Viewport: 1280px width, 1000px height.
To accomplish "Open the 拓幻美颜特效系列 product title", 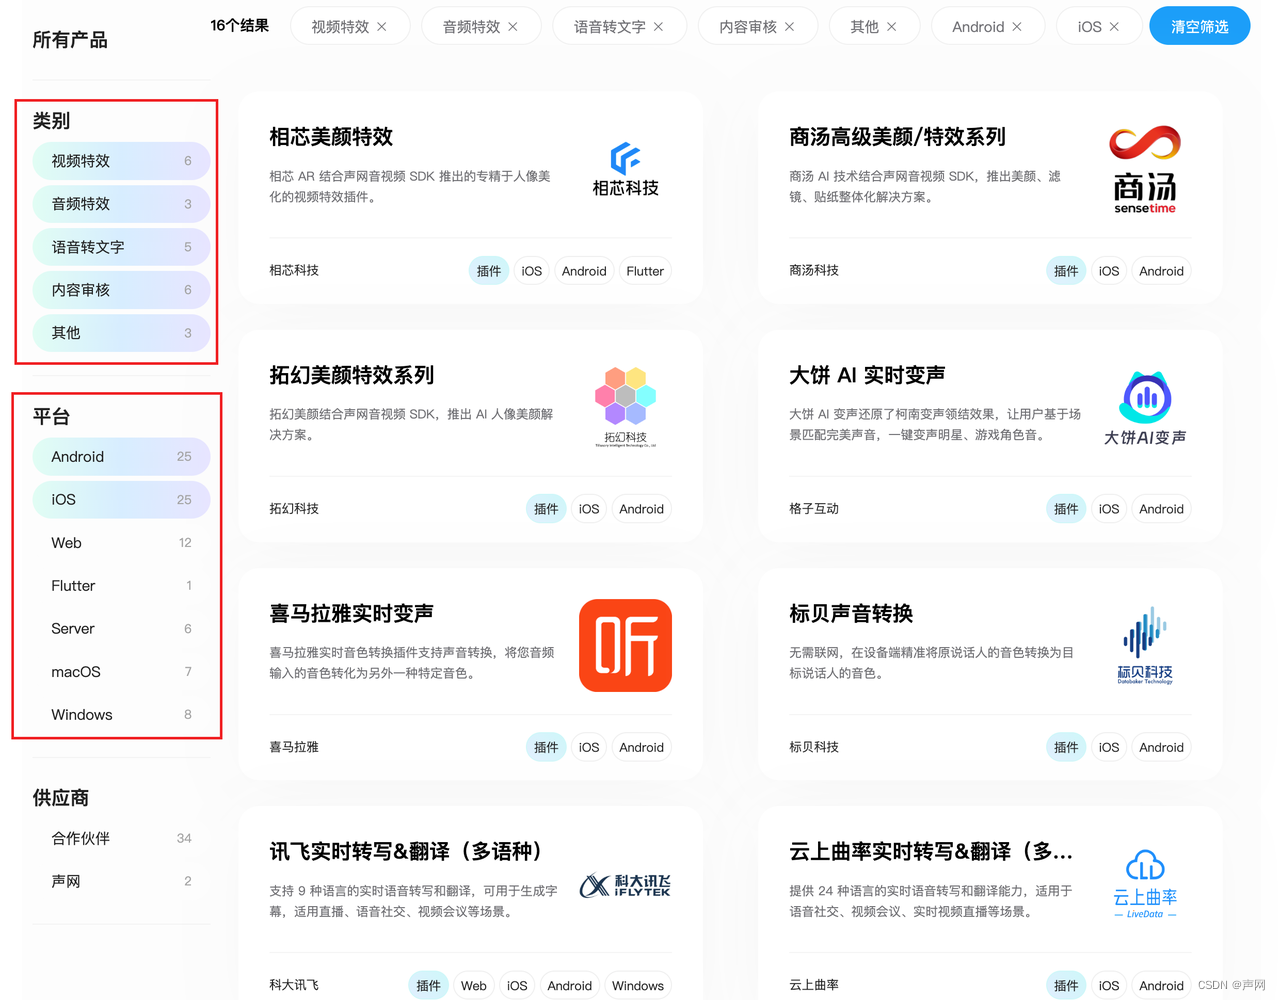I will [352, 375].
